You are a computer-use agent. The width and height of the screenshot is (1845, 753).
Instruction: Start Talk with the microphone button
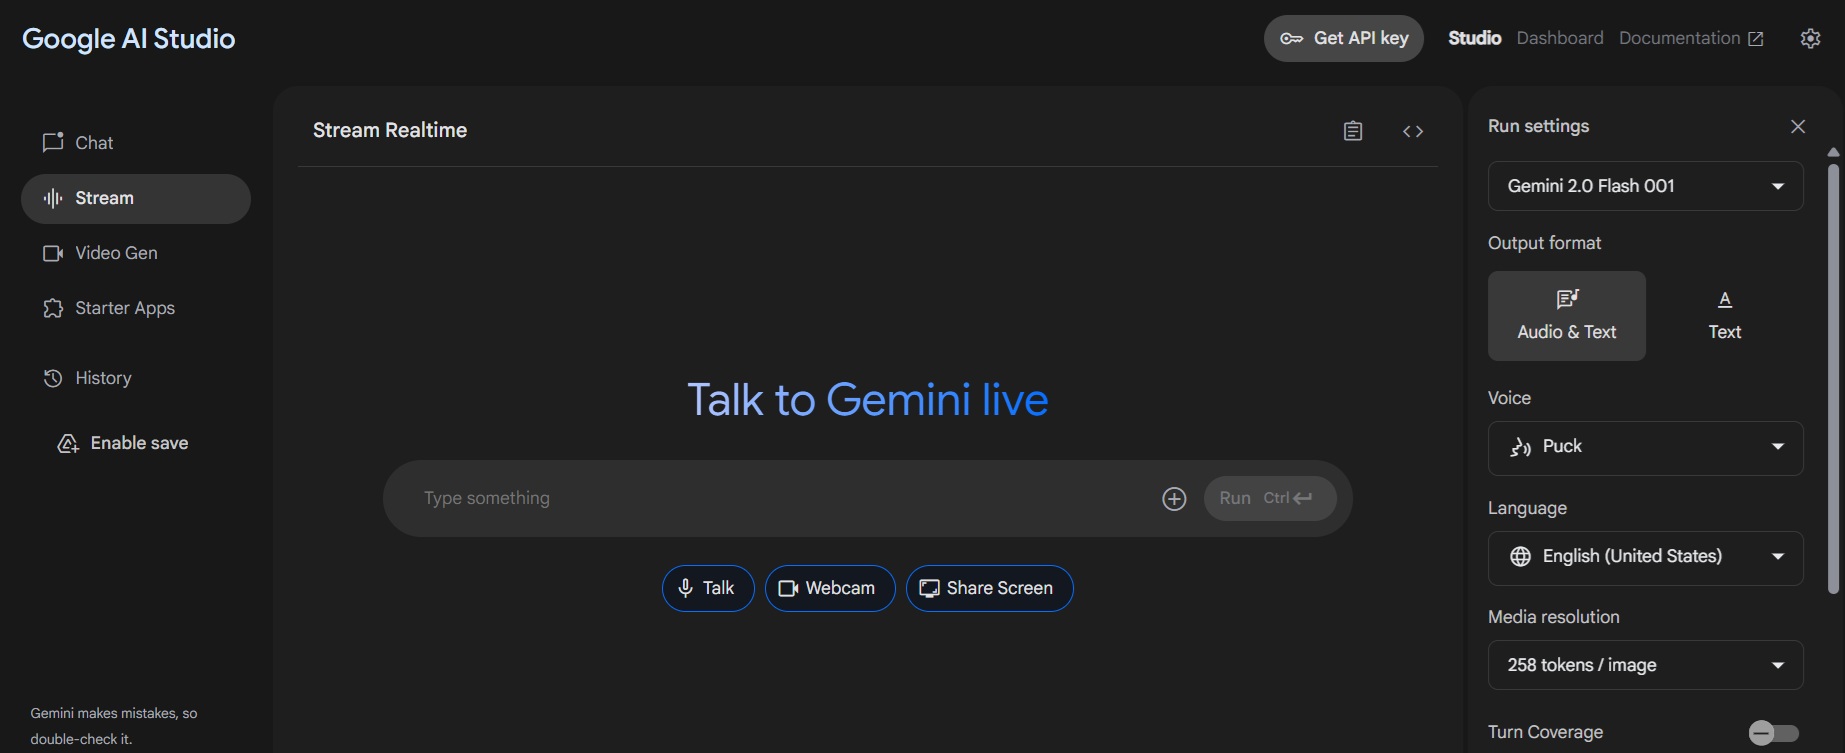(708, 588)
